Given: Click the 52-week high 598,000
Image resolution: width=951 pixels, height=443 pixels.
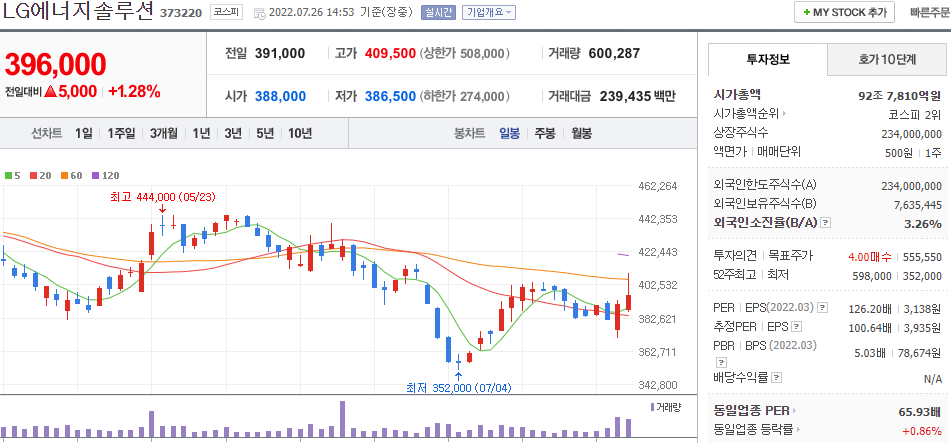Looking at the screenshot, I should tap(871, 276).
